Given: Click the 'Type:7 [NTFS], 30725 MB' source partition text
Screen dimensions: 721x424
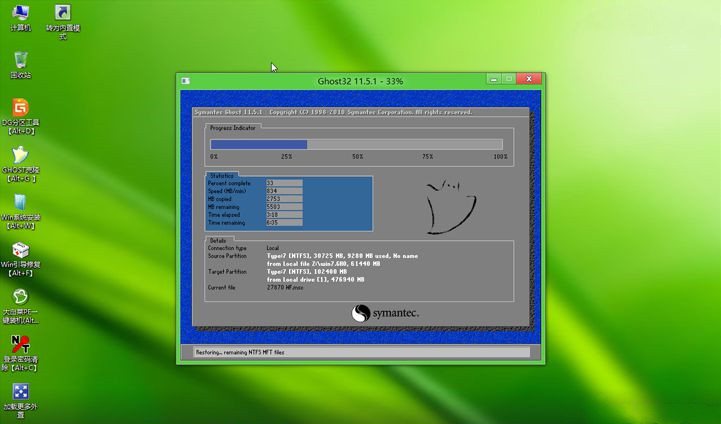Looking at the screenshot, I should point(342,256).
